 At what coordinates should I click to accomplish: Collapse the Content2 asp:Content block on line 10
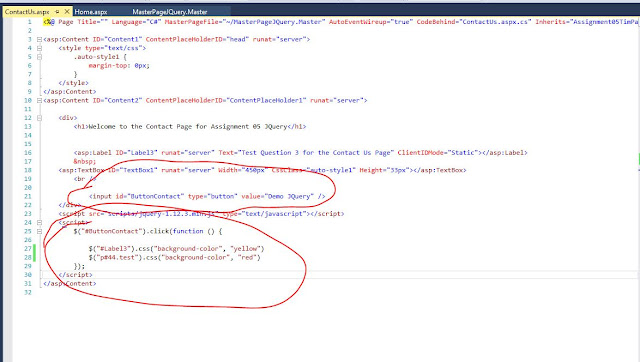click(39, 100)
